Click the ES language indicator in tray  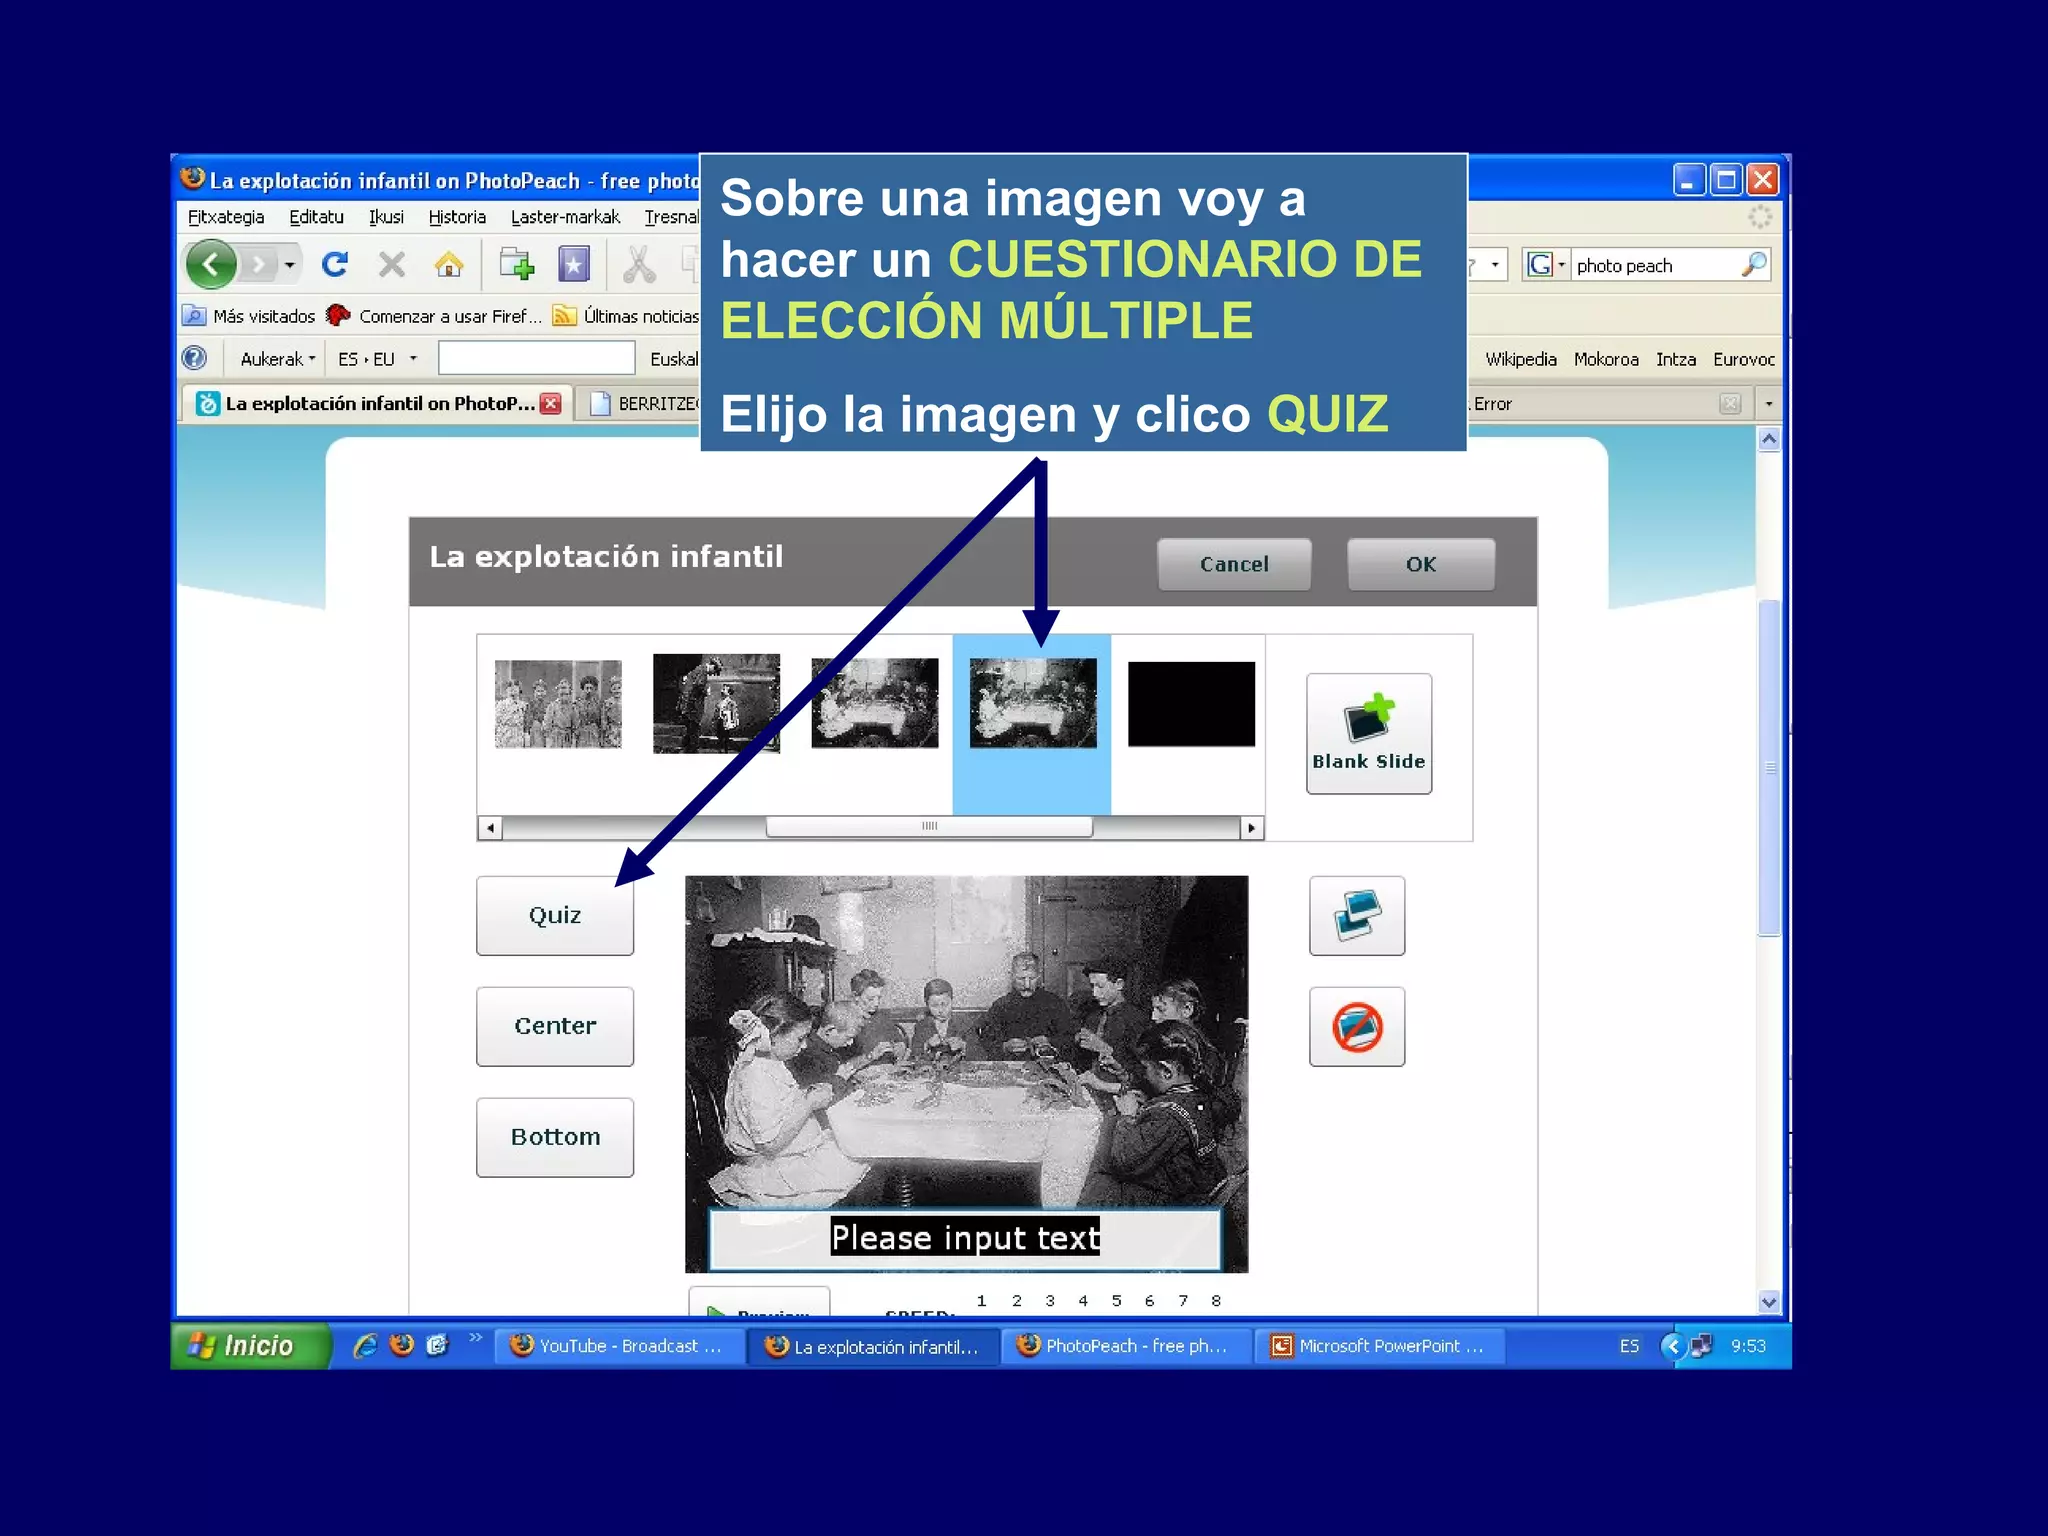[x=1629, y=1346]
